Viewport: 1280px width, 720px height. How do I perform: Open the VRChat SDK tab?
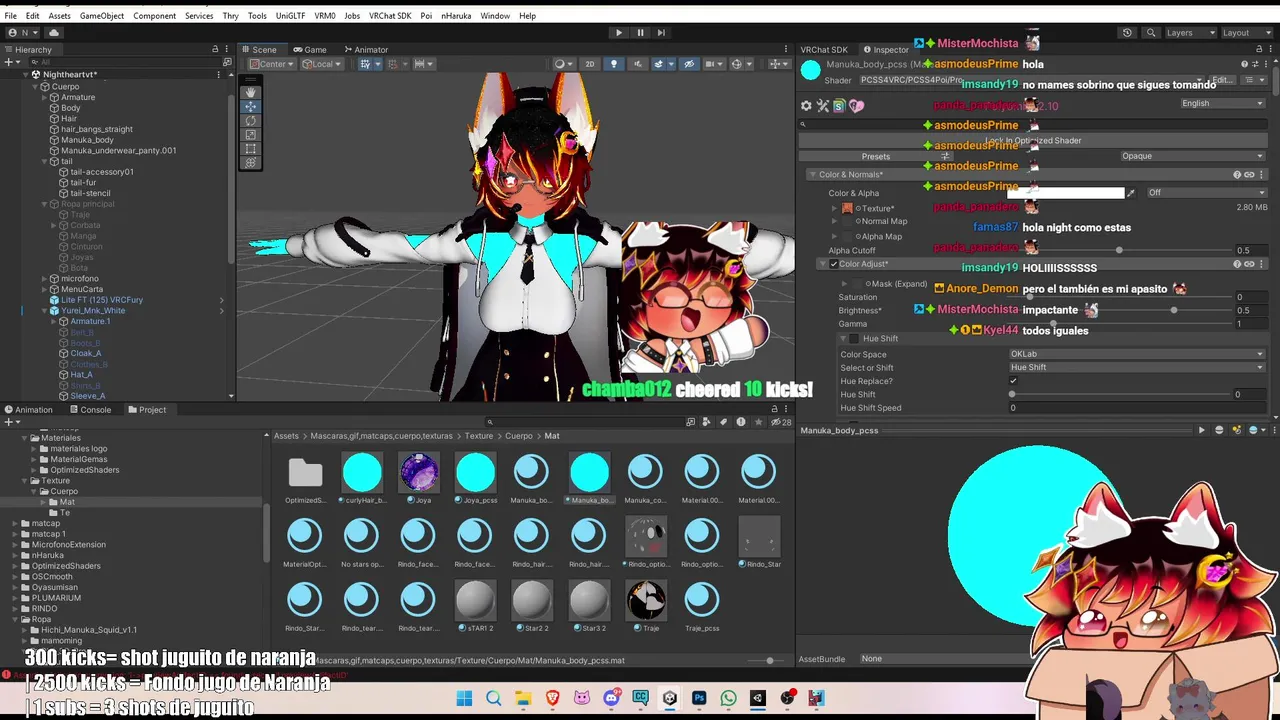[x=824, y=49]
